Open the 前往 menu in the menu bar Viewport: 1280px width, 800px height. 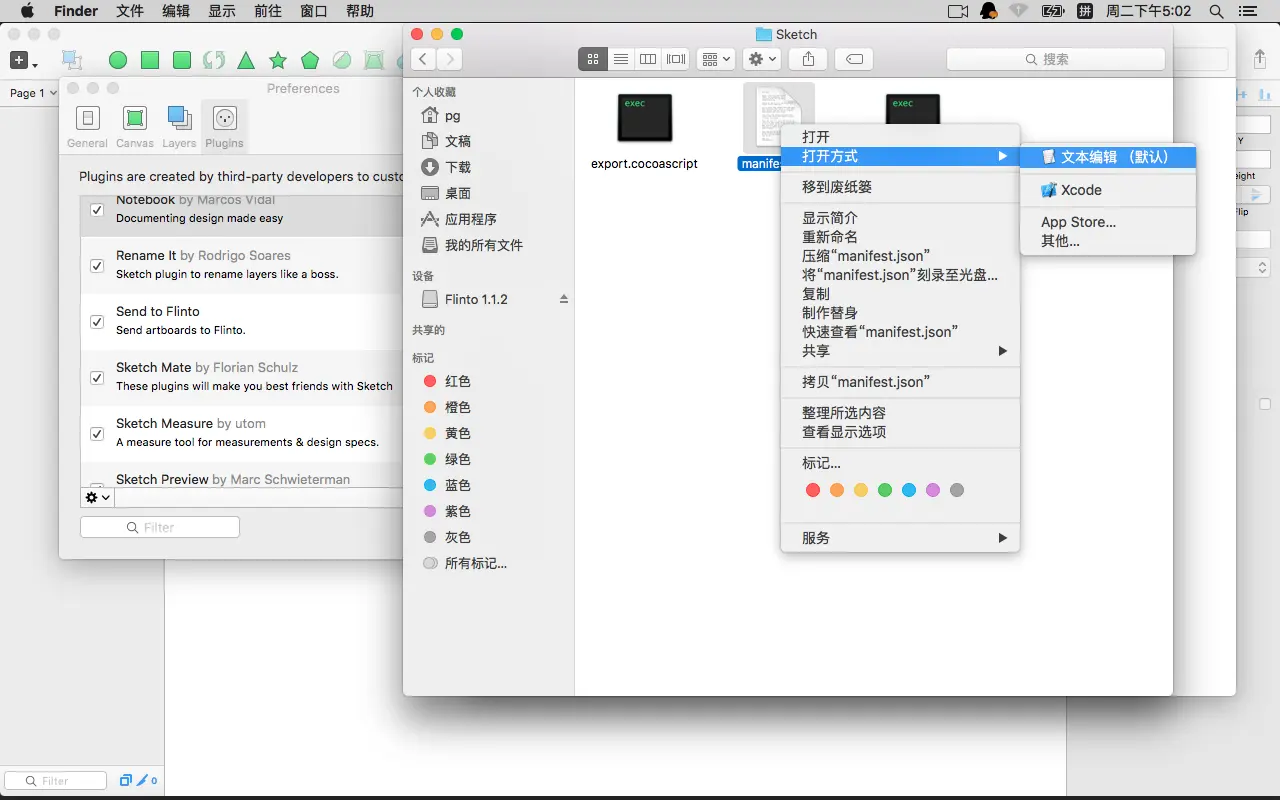(x=268, y=11)
